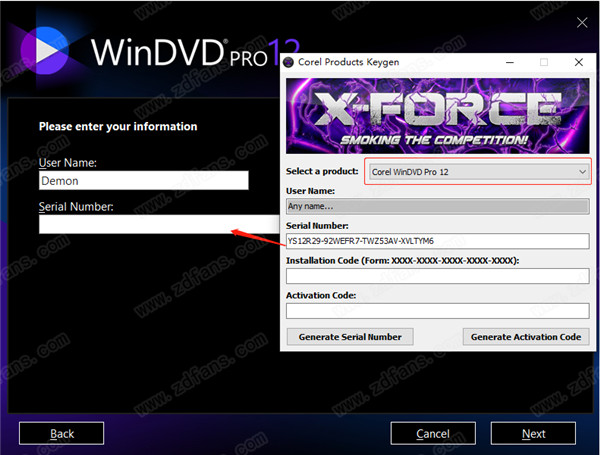
Task: Click Generate Activation Code button
Action: click(x=526, y=337)
